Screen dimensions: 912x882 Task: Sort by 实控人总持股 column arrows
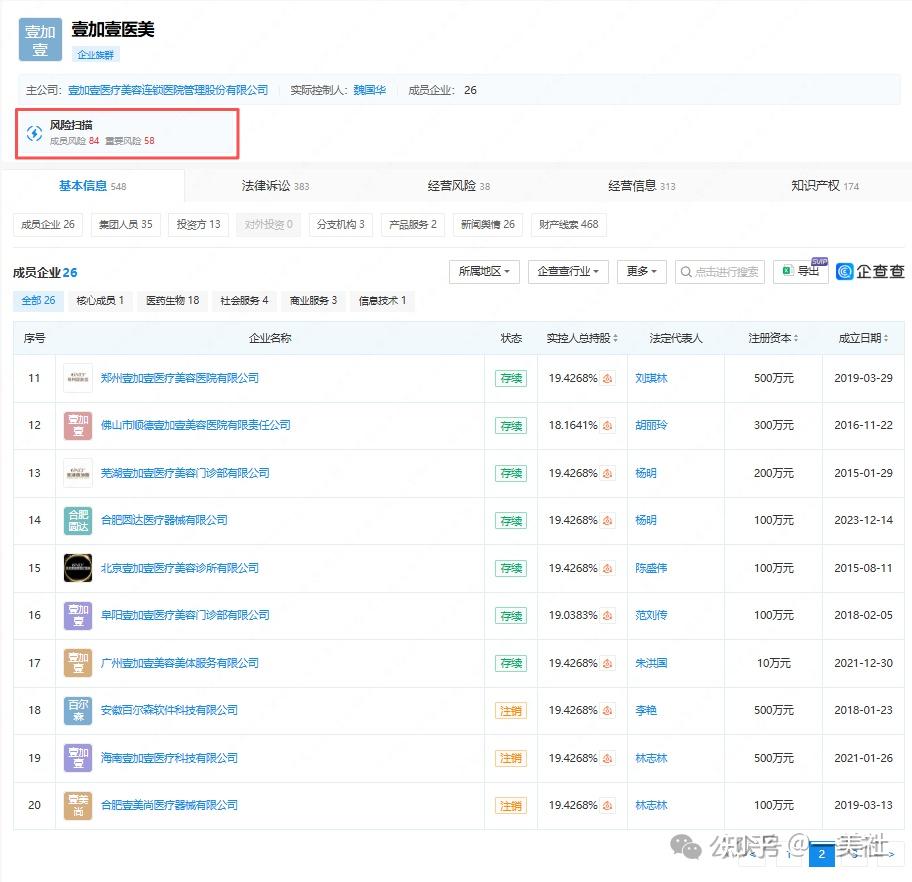[x=615, y=338]
